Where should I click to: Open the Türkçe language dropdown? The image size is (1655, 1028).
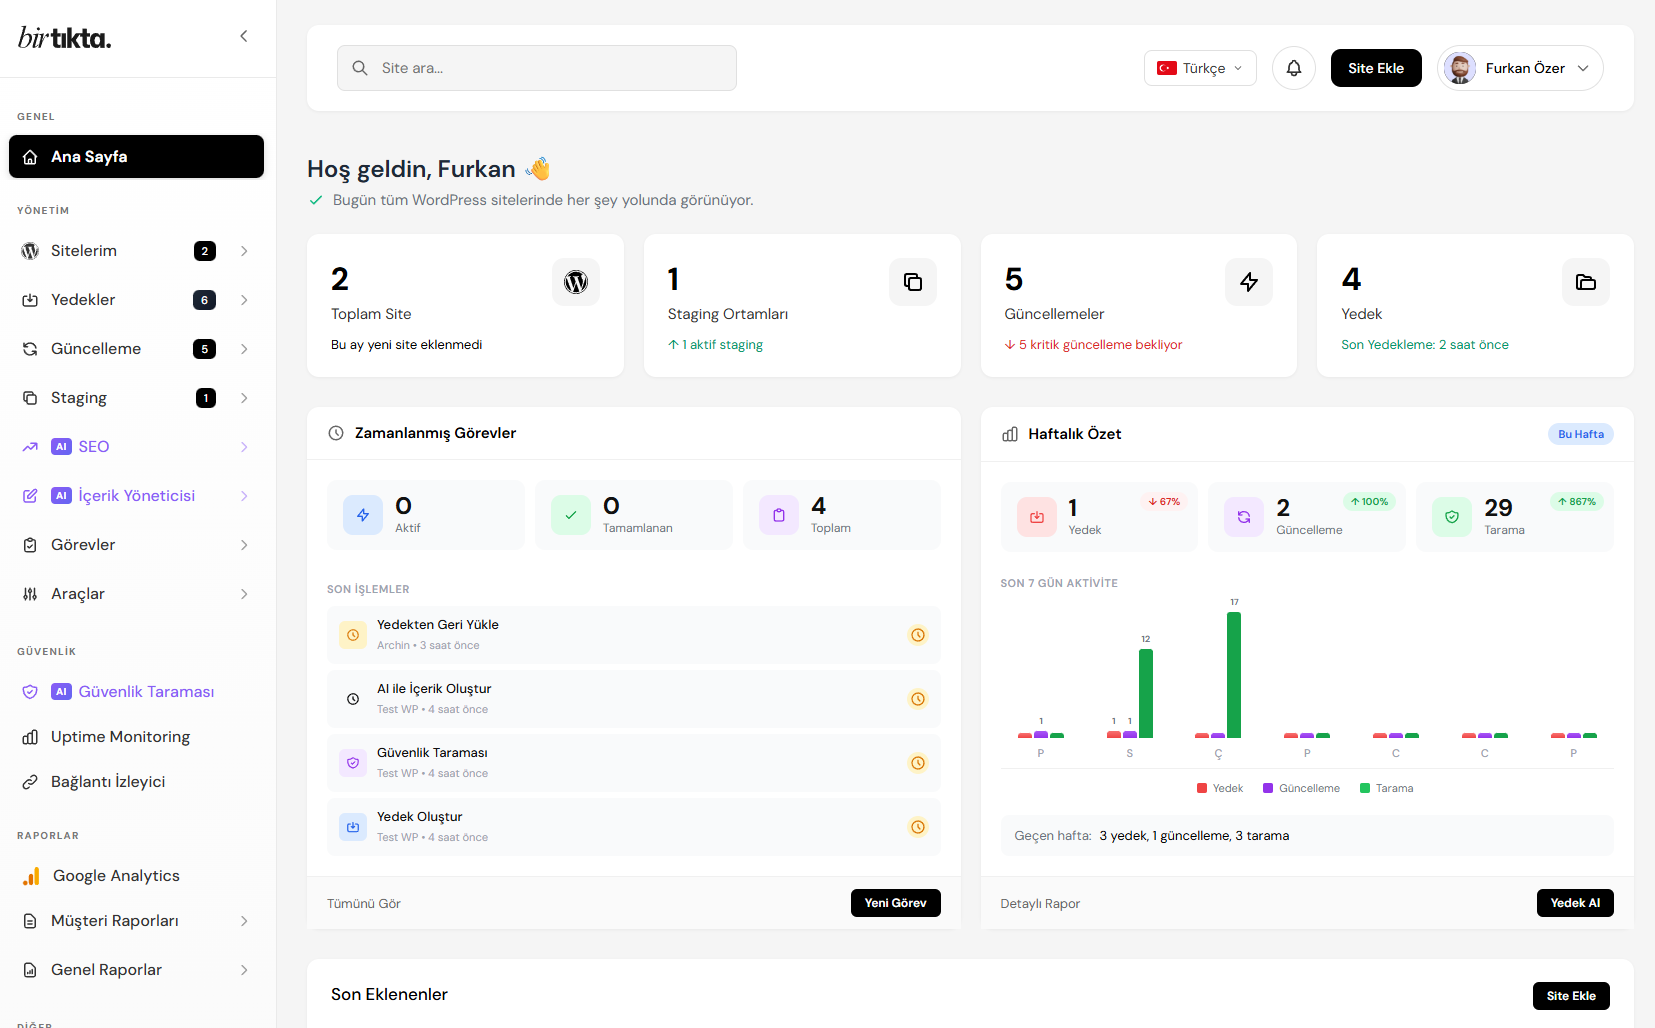point(1199,67)
